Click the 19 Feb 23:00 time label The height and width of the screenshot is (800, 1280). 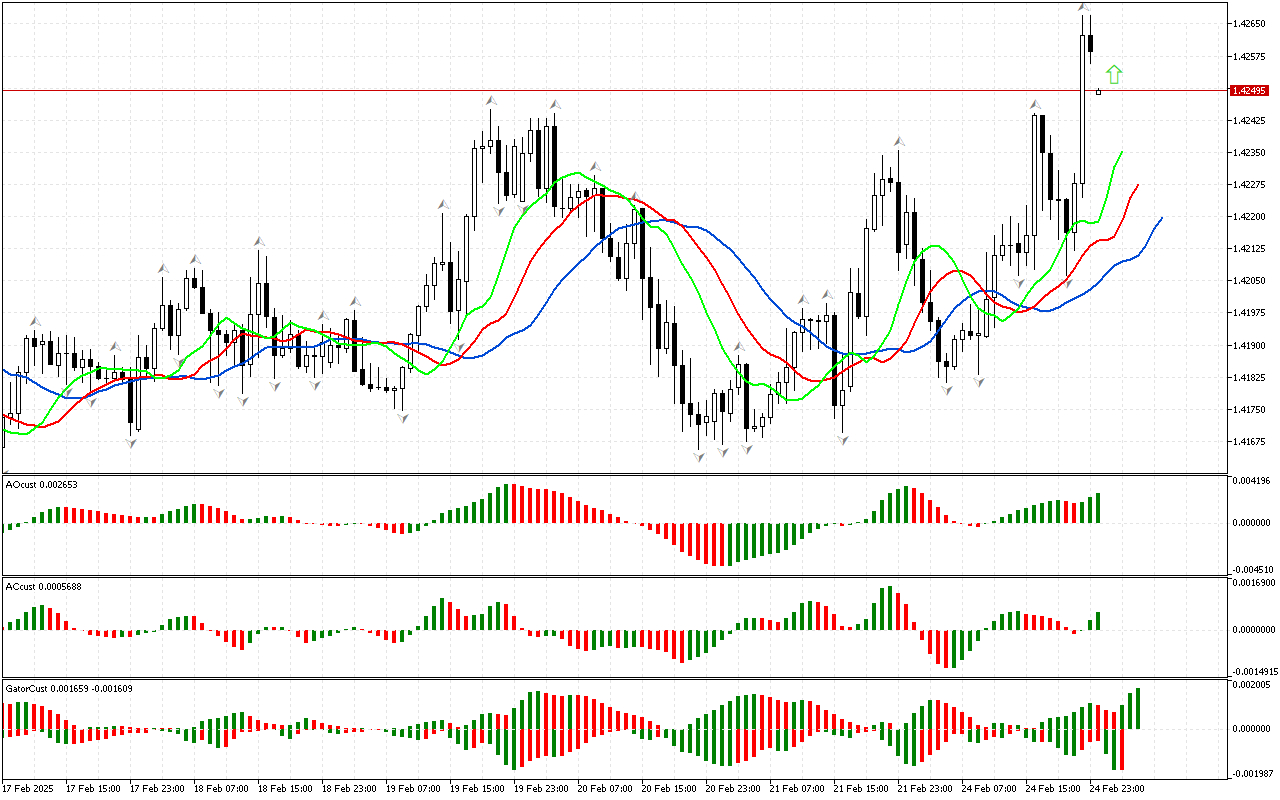click(x=541, y=789)
